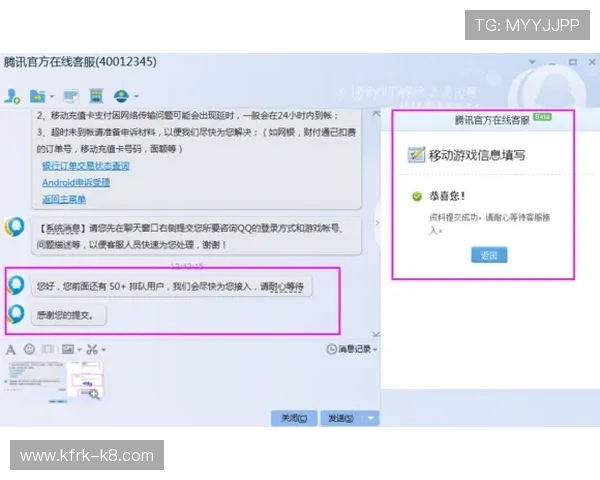600x480 pixels.
Task: Open the title bar dropdown menu arrow
Action: click(x=532, y=62)
